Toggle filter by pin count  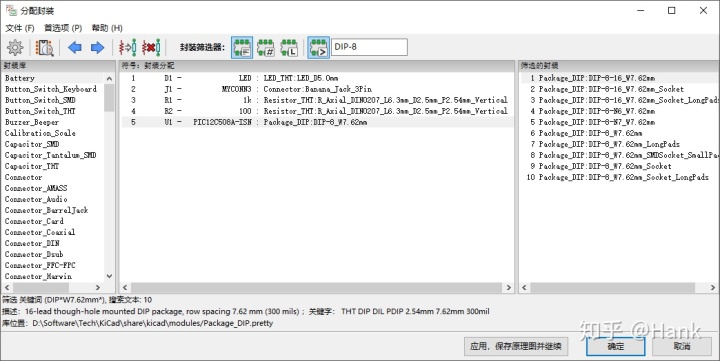[x=265, y=47]
